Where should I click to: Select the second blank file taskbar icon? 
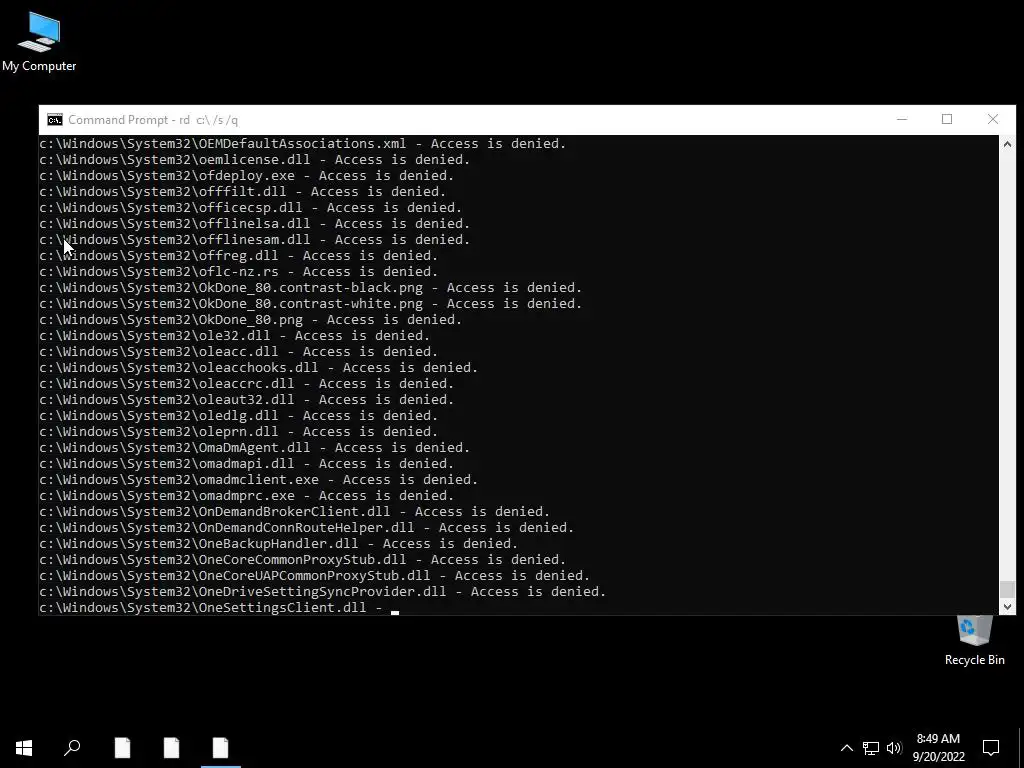(x=171, y=748)
